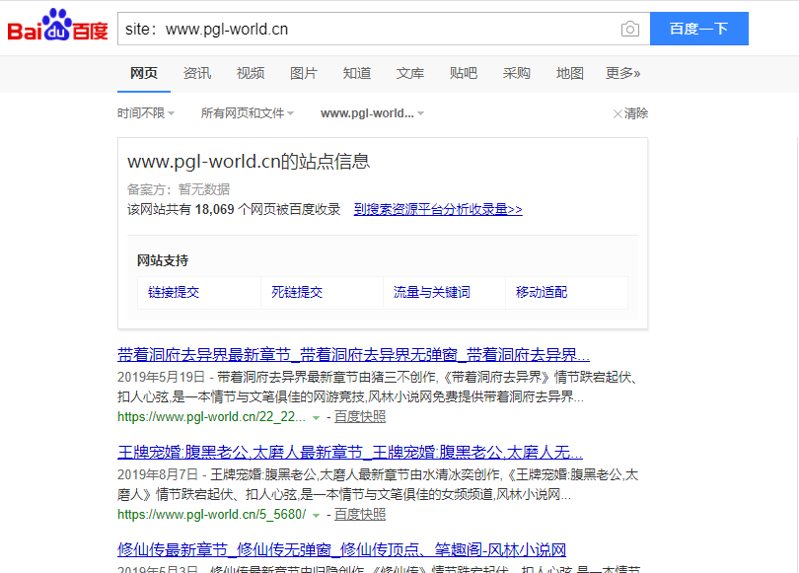
Task: Open the 死链提交 link
Action: click(297, 293)
